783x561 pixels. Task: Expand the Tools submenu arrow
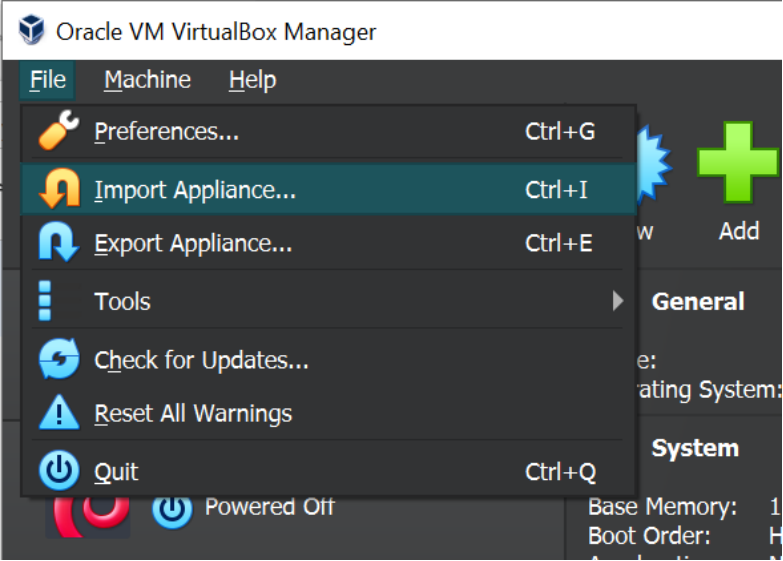pos(618,301)
